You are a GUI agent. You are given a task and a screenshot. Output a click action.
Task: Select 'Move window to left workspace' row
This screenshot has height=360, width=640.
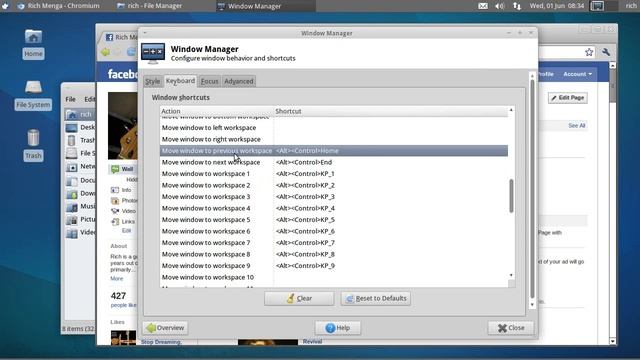[x=334, y=128]
